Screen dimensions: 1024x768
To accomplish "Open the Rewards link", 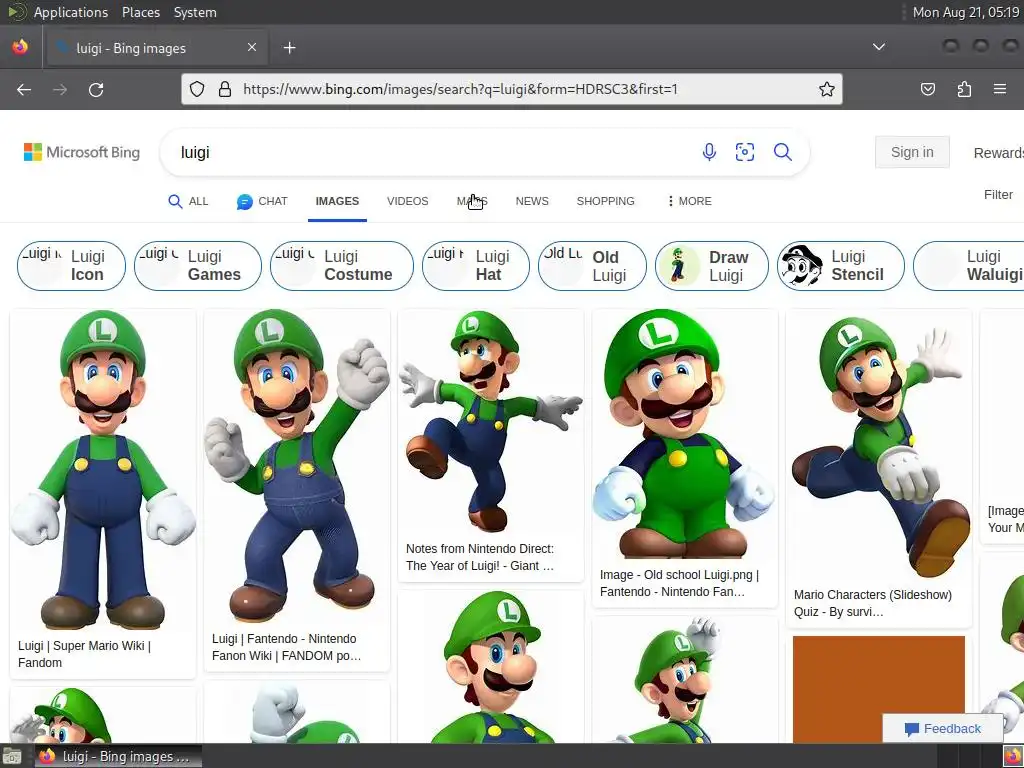I will pyautogui.click(x=999, y=153).
